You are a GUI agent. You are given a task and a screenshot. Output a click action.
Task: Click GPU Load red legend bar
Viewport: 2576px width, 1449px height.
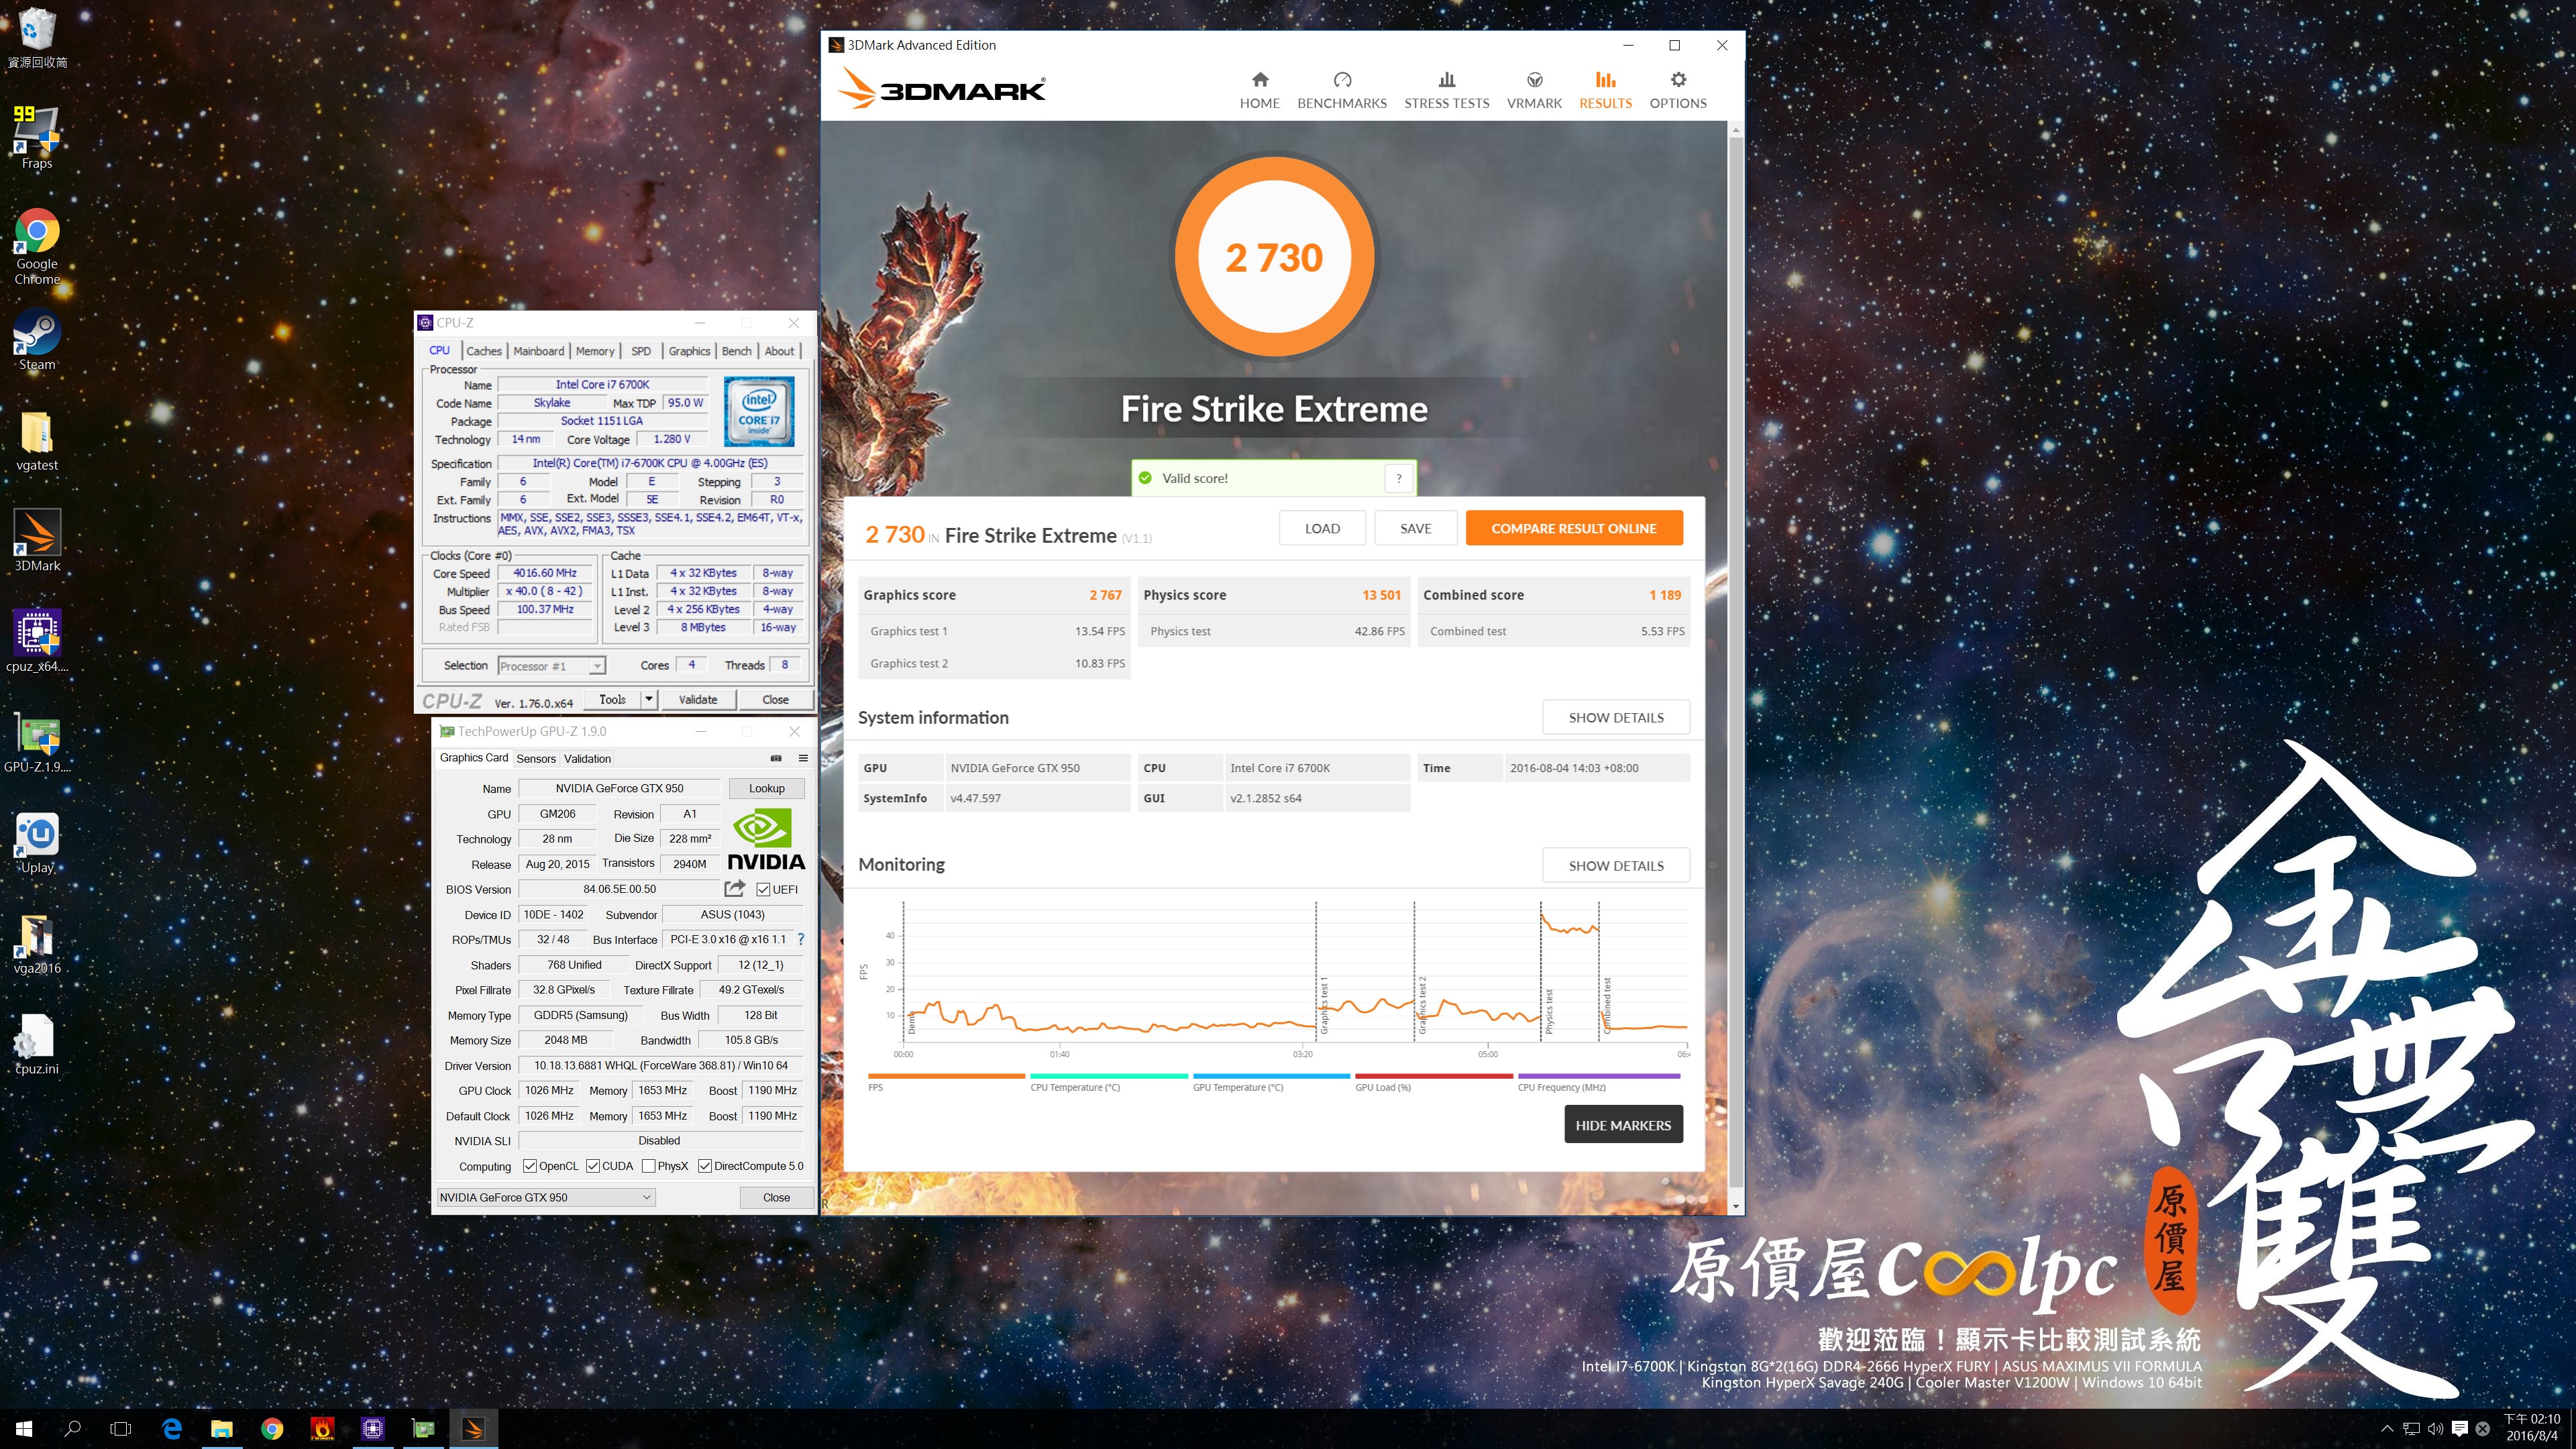point(1433,1076)
